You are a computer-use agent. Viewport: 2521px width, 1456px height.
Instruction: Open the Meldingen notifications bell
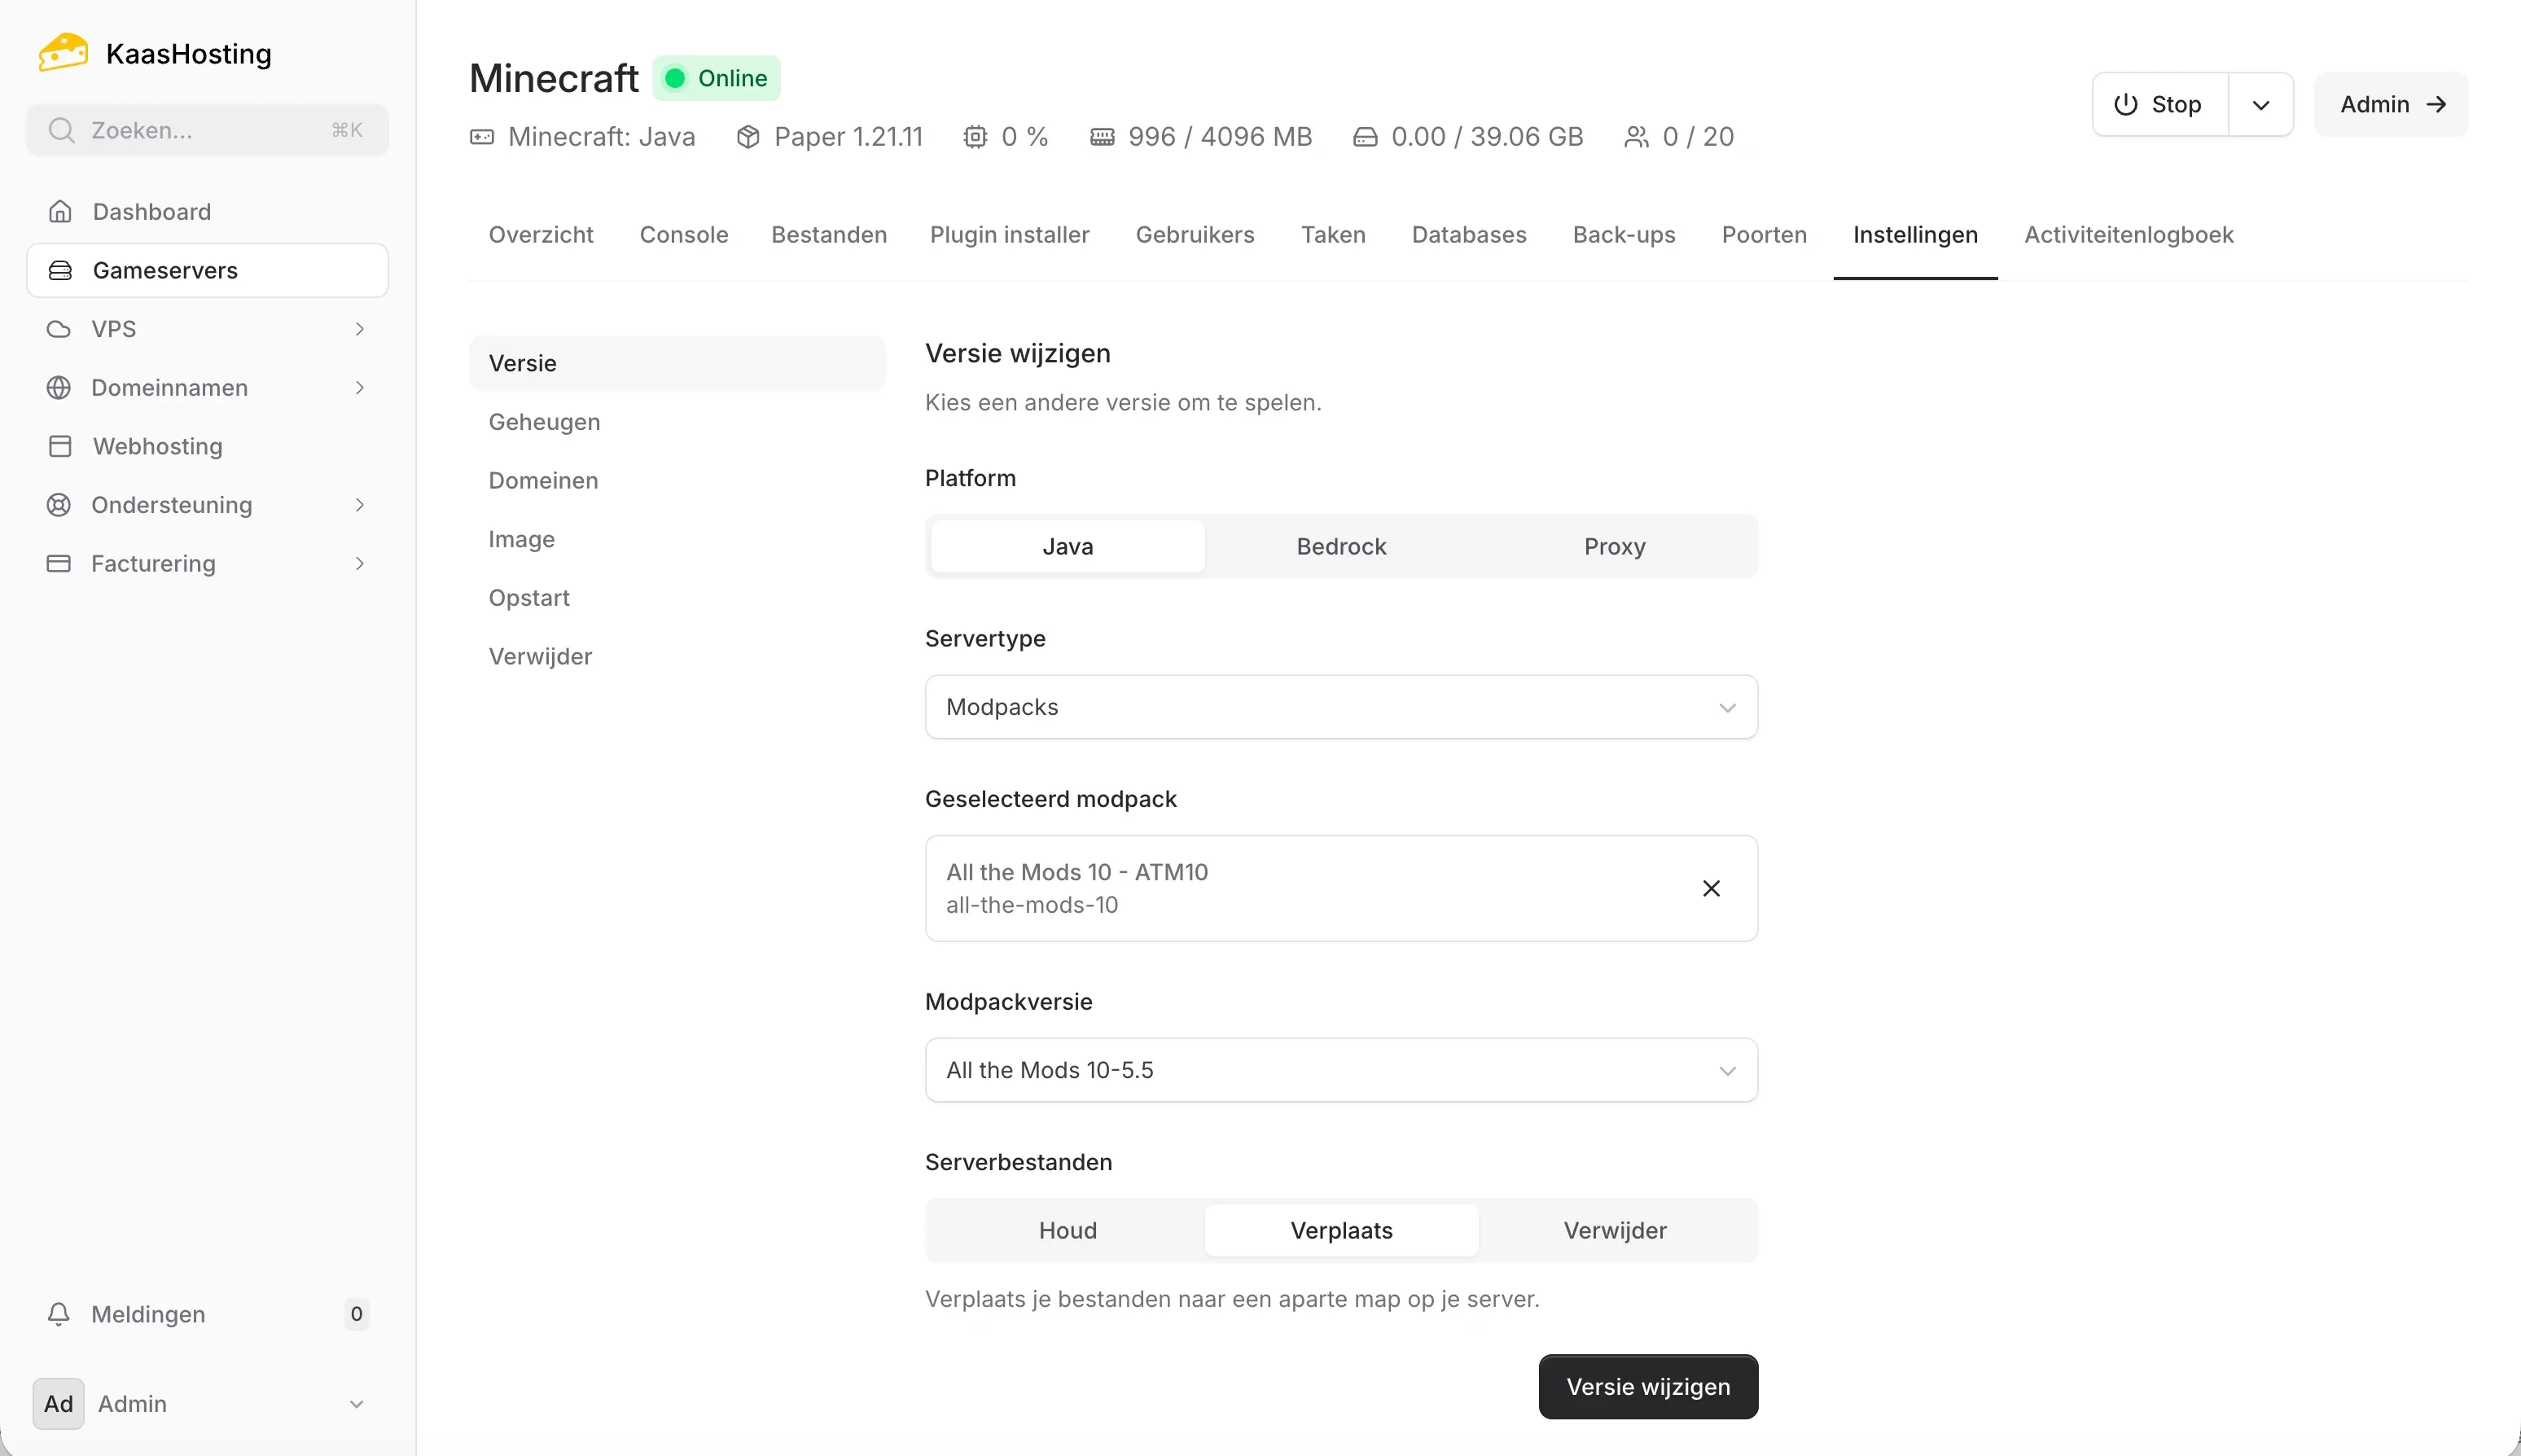click(x=59, y=1314)
